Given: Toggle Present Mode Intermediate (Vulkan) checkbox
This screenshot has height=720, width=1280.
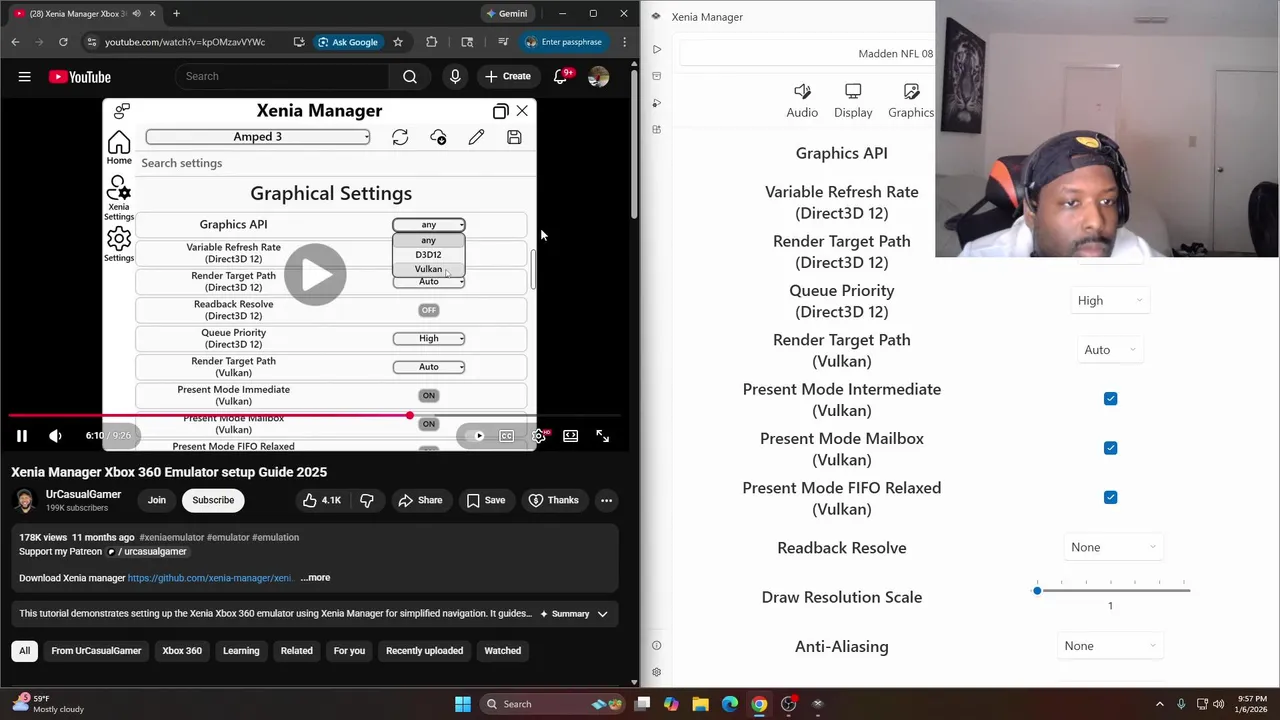Looking at the screenshot, I should tap(1110, 399).
